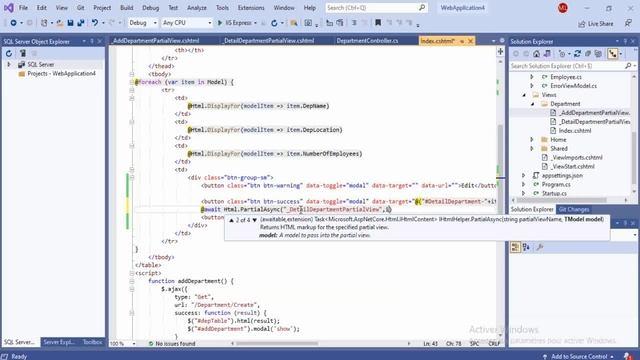Click the red user account avatar

coord(563,8)
